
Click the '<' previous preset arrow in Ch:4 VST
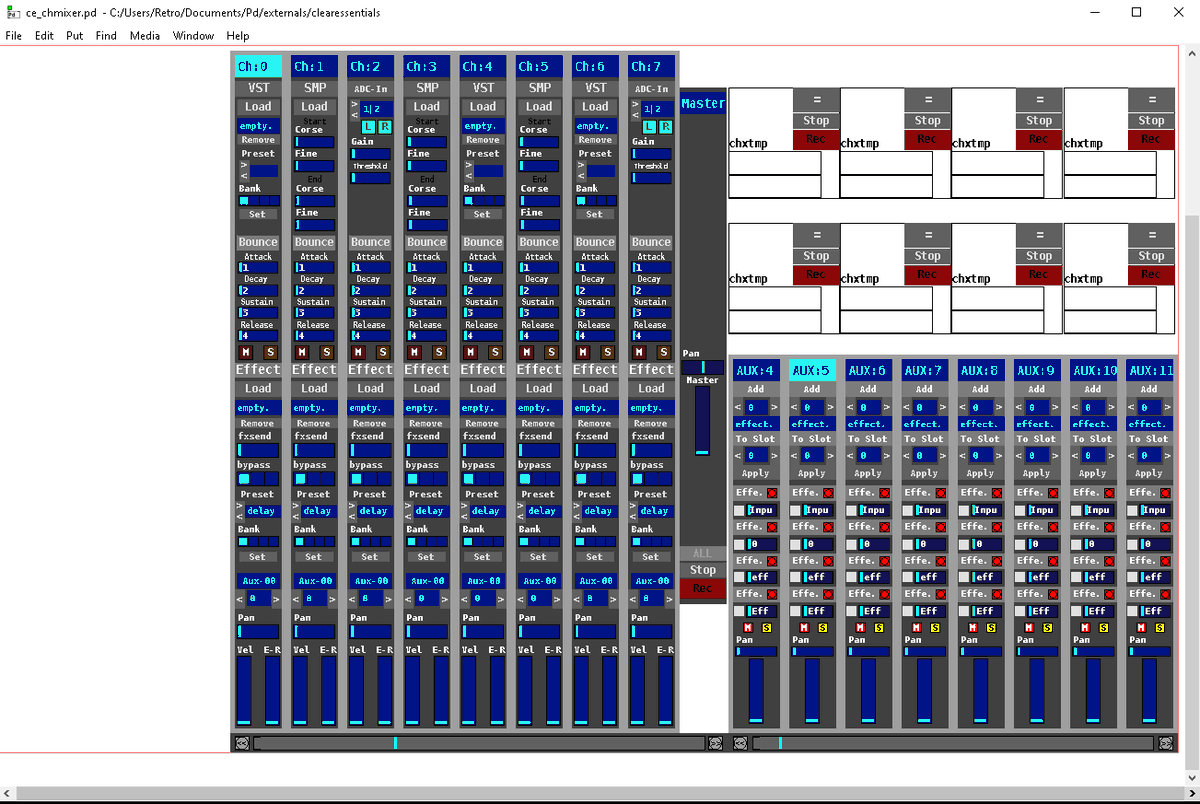tap(467, 176)
